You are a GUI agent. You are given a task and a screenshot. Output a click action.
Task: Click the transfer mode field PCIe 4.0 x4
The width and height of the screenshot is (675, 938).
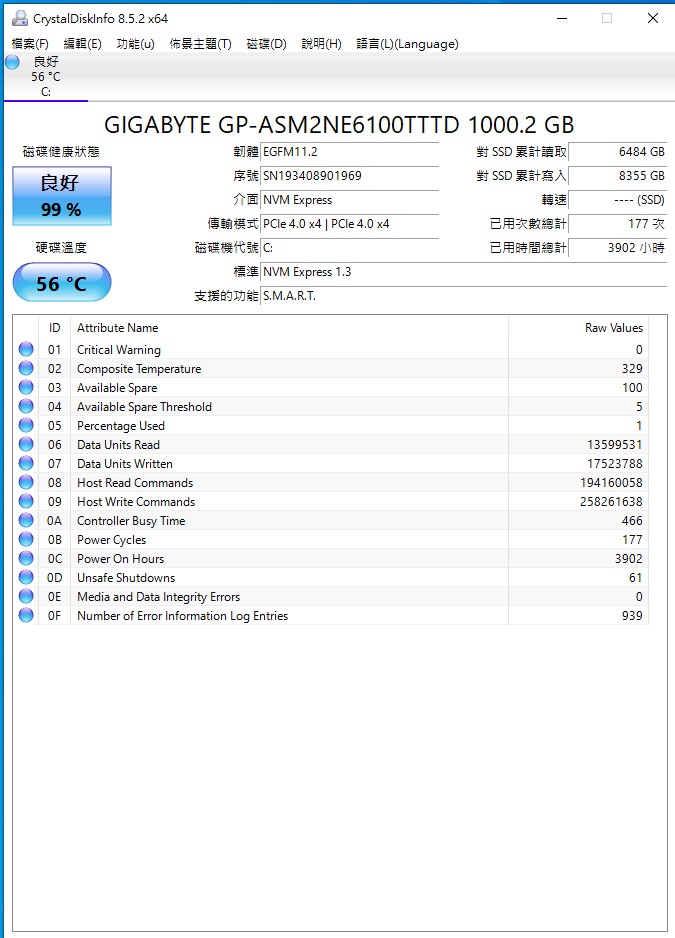pyautogui.click(x=350, y=224)
